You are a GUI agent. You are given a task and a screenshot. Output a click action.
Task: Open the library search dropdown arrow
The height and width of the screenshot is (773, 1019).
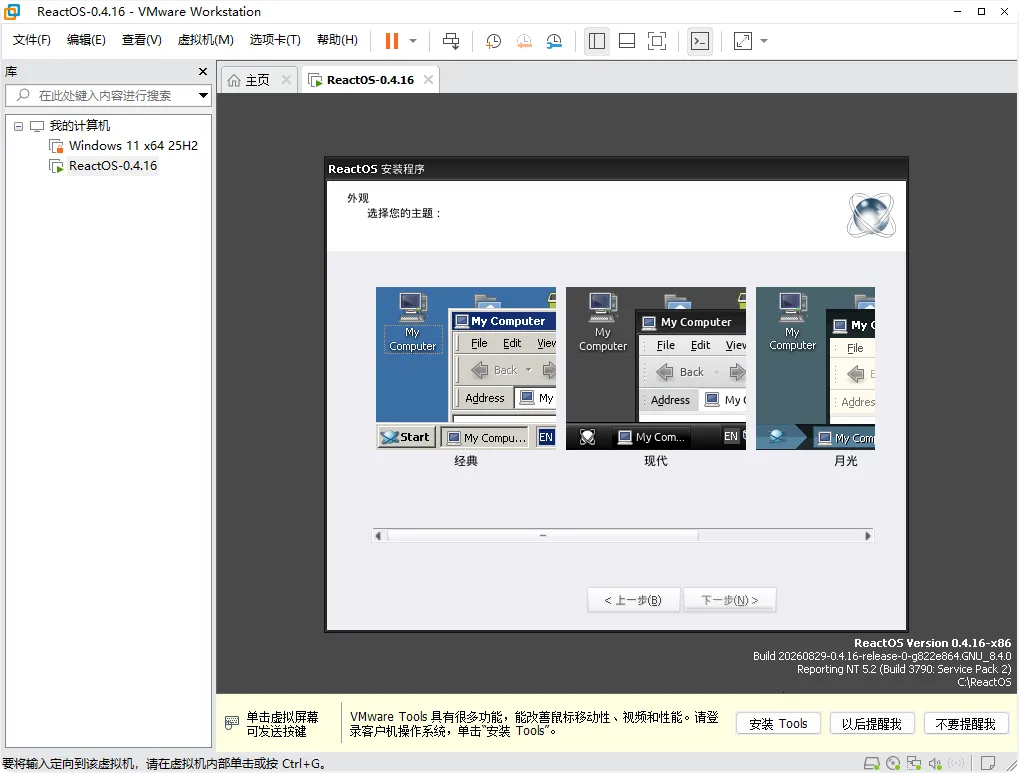pos(203,96)
